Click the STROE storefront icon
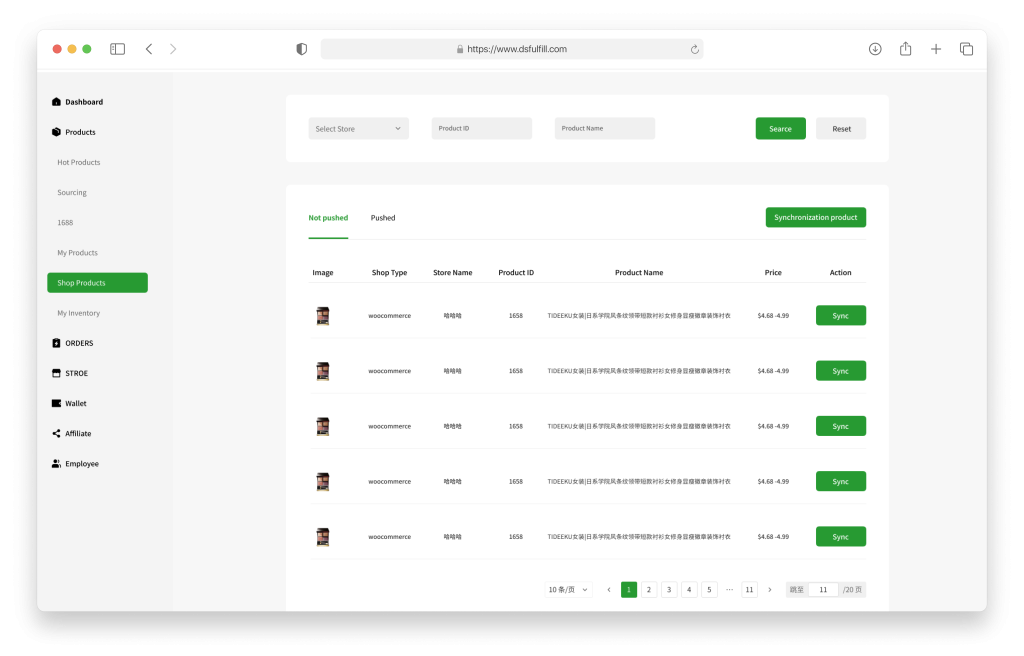 pyautogui.click(x=56, y=373)
